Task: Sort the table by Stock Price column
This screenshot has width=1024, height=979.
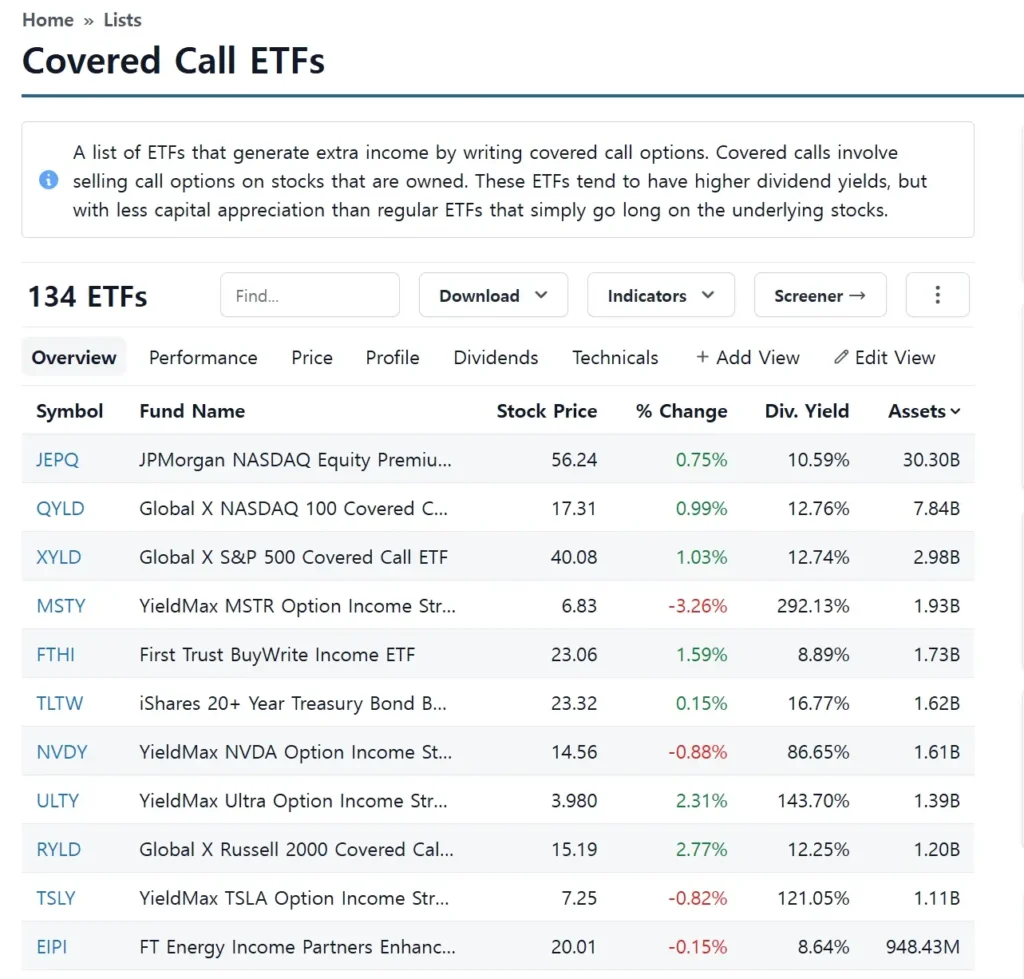Action: (x=546, y=411)
